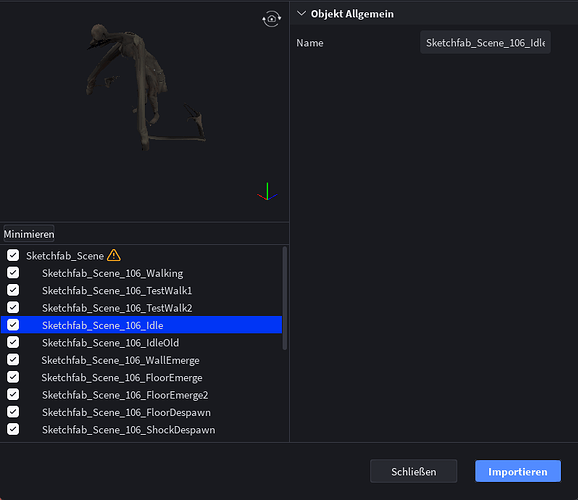Select the Sketchfab_Scene_106_FloorEmerge2 row
Viewport: 578px width, 500px height.
pyautogui.click(x=142, y=395)
